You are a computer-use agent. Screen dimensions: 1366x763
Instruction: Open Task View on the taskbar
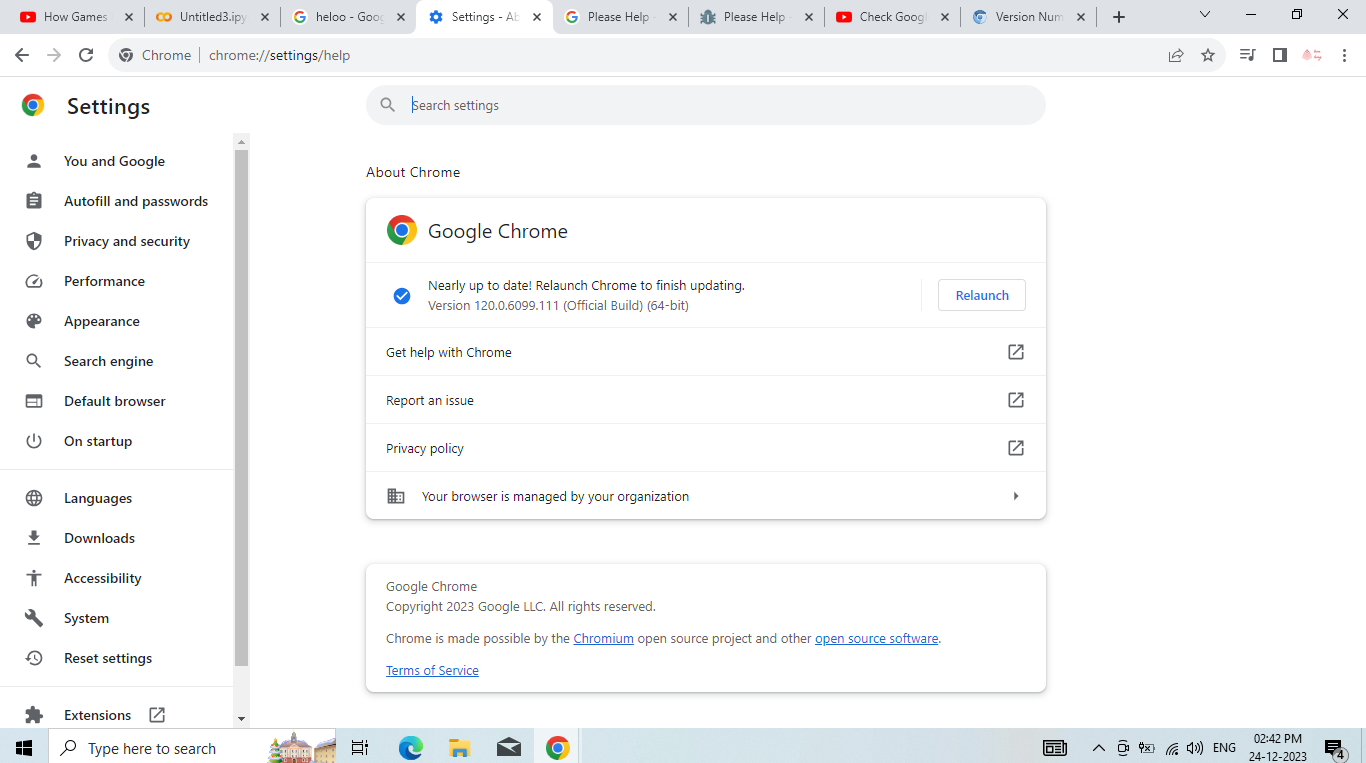361,747
